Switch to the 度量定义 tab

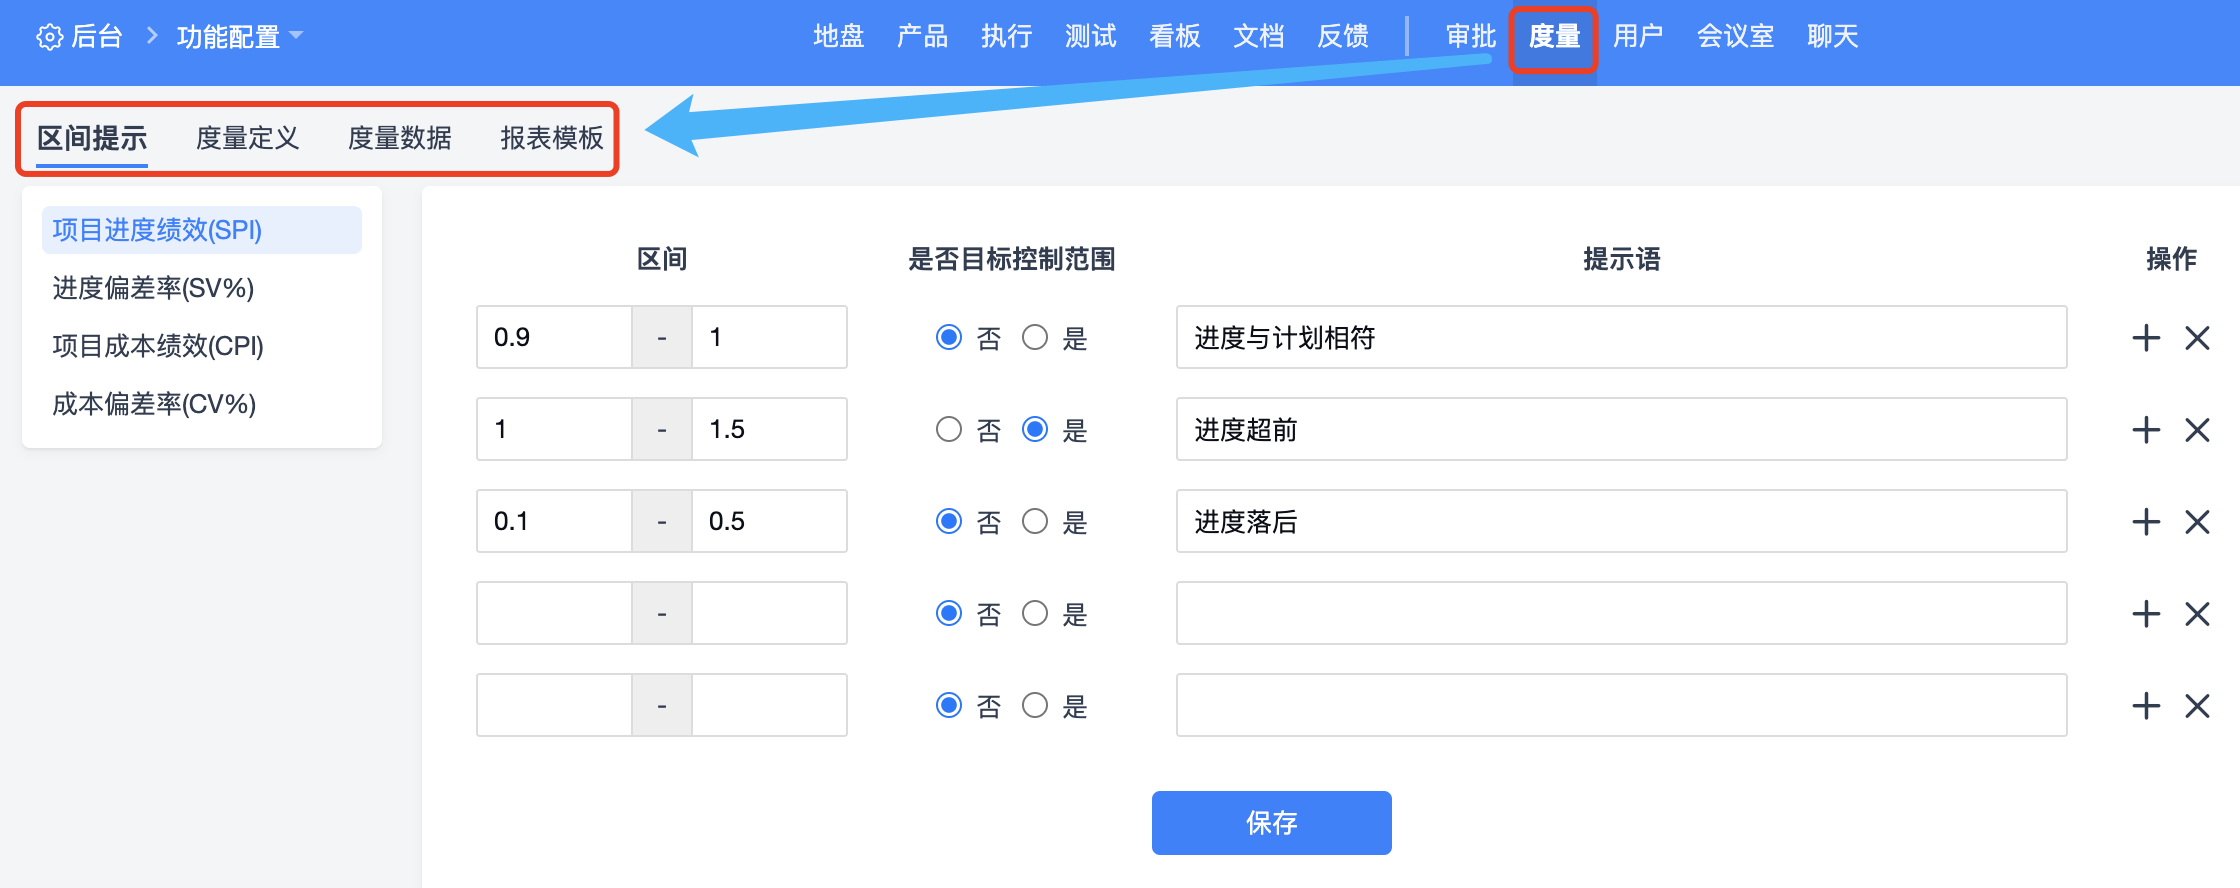pos(247,138)
